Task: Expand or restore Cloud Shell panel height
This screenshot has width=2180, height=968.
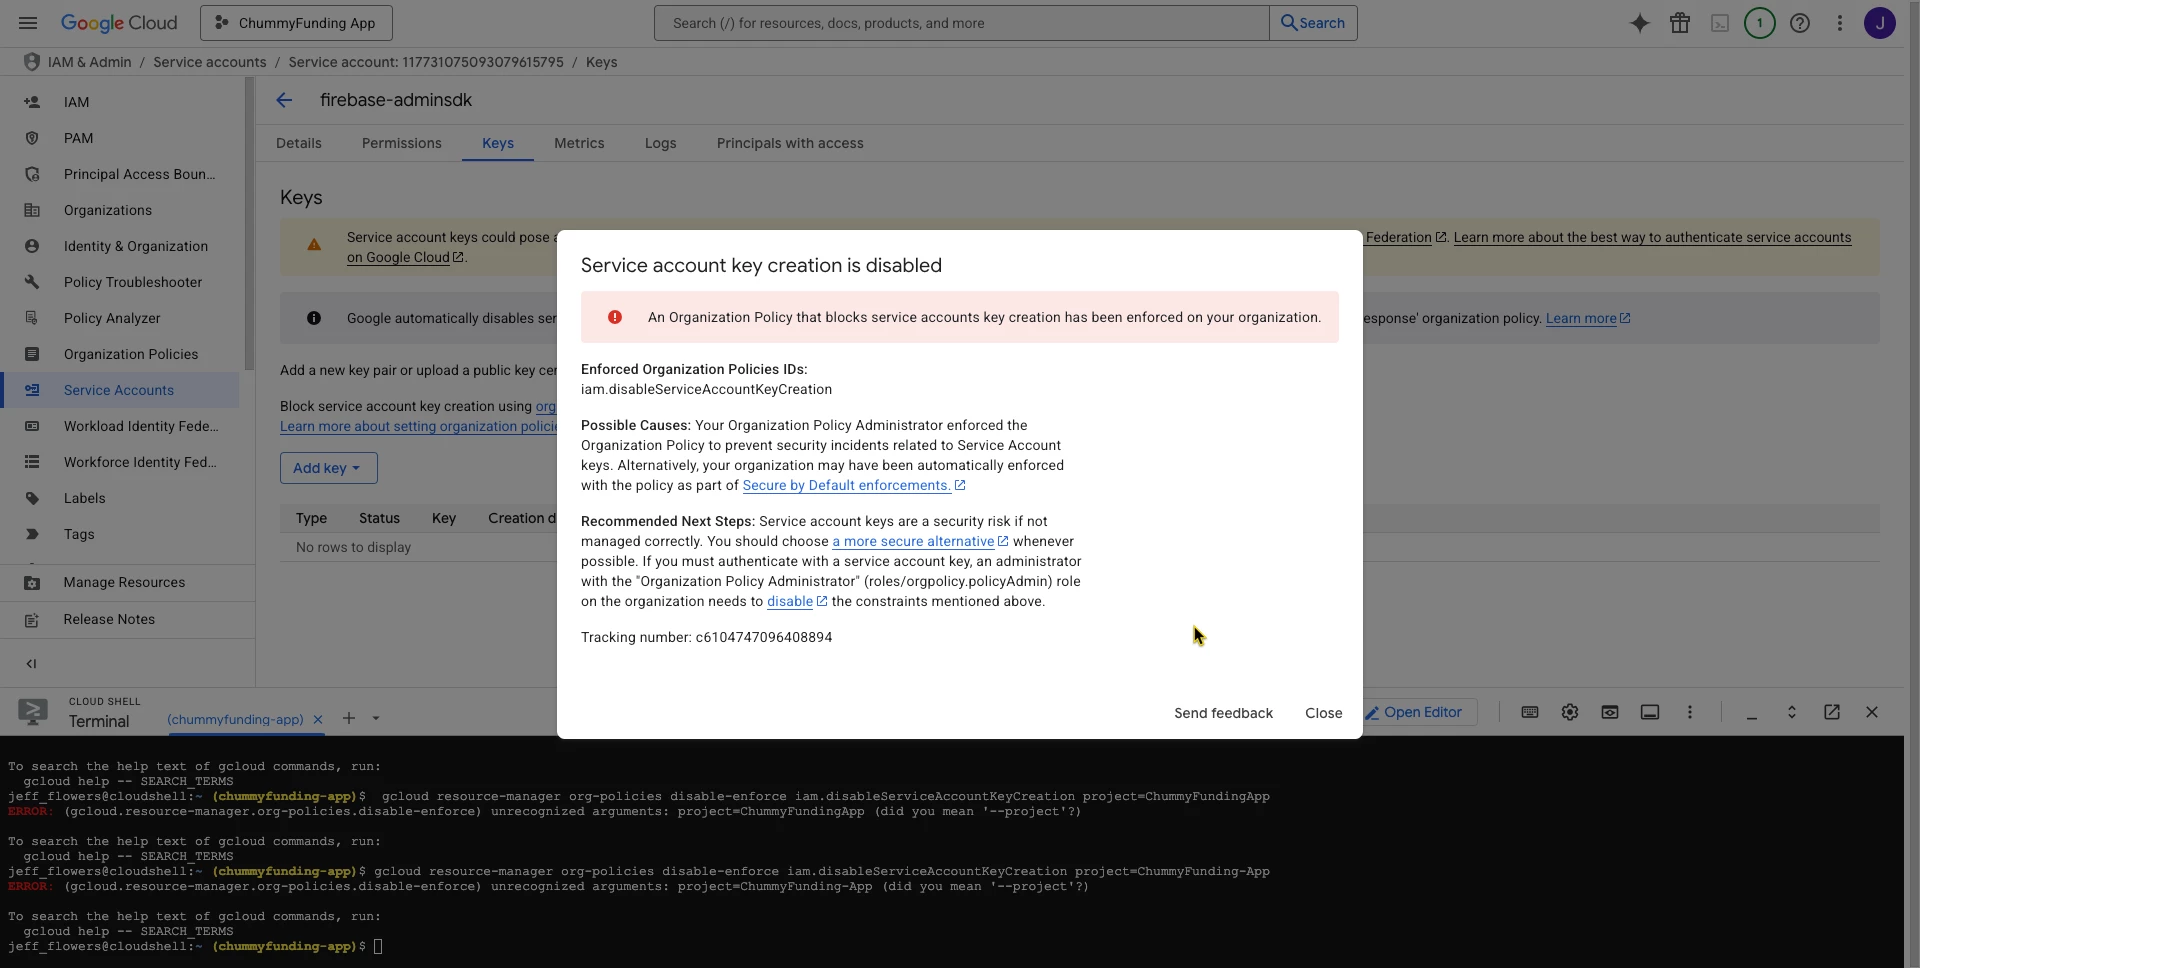Action: click(1792, 712)
